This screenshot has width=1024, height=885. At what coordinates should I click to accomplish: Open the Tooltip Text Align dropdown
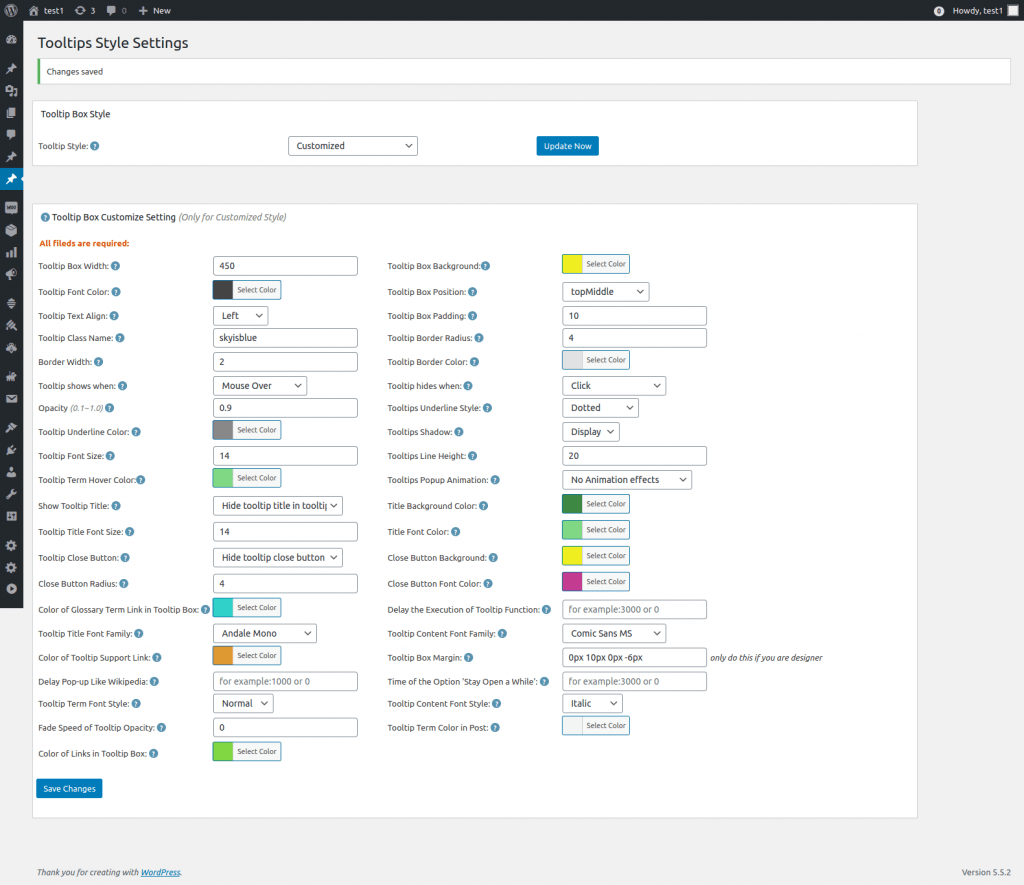click(240, 315)
